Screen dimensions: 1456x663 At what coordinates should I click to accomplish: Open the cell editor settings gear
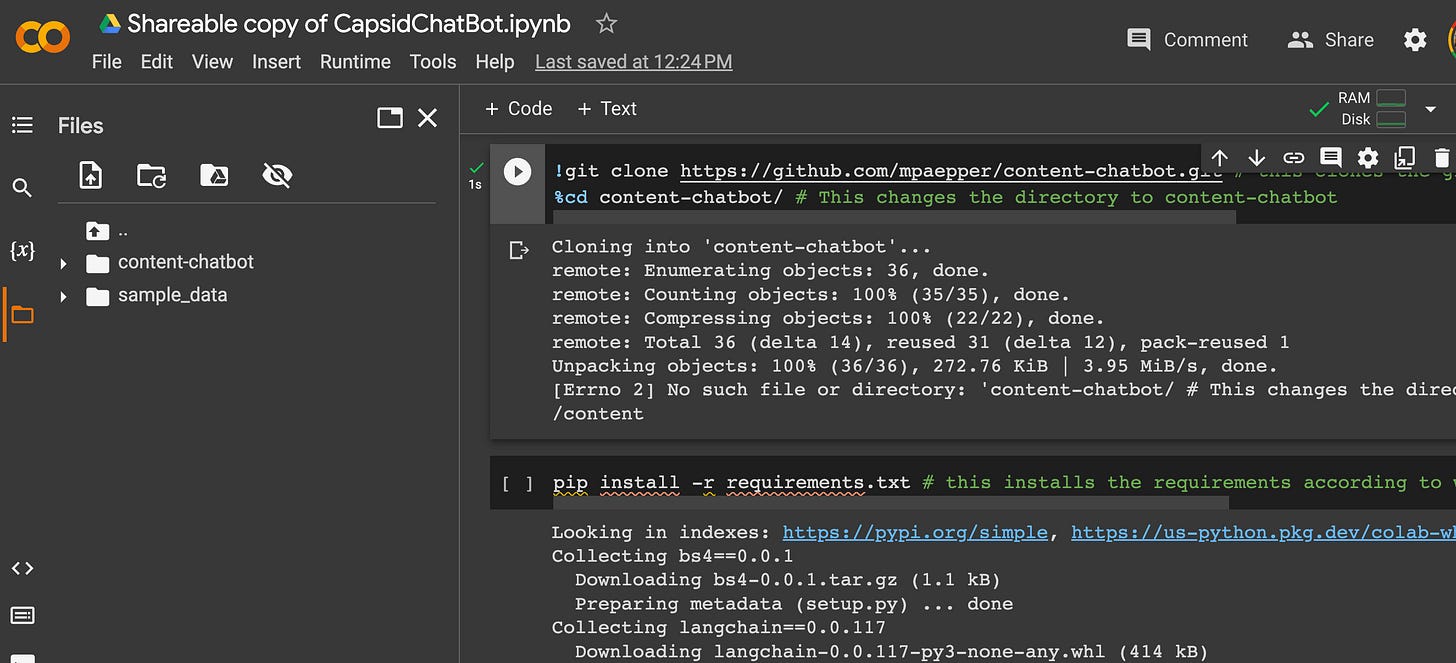coord(1368,158)
